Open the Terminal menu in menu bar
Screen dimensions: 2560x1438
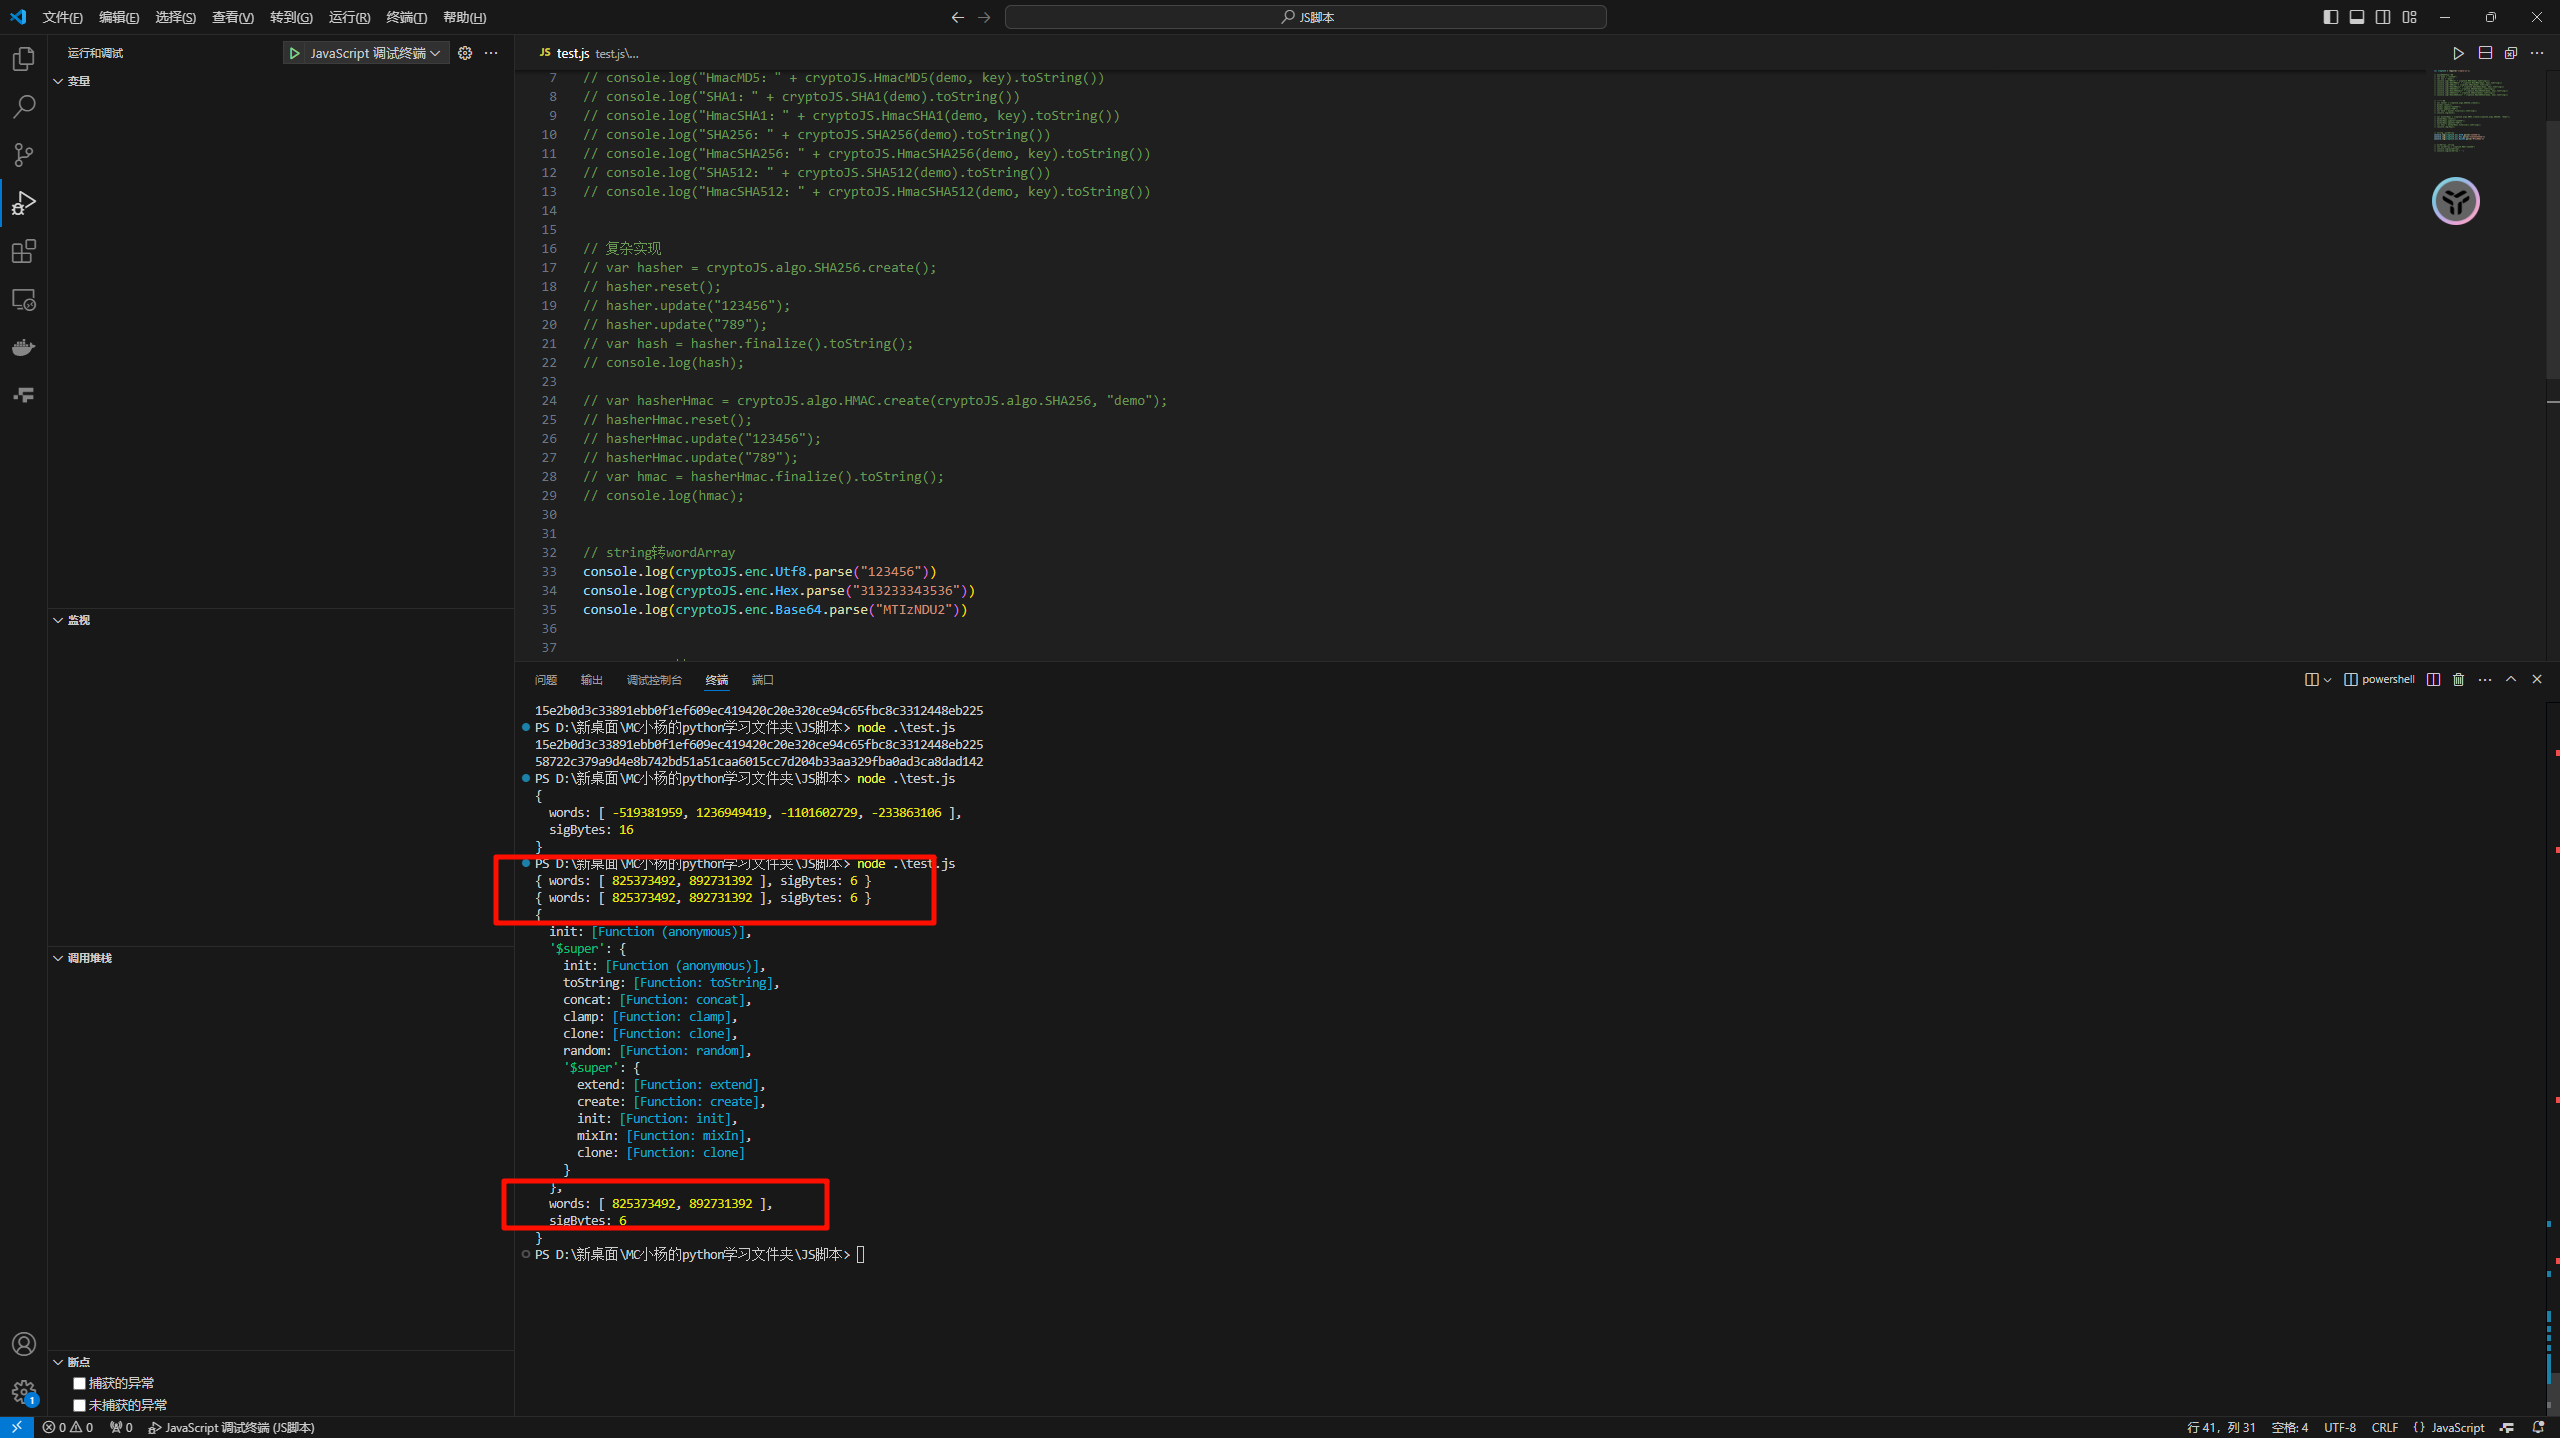click(406, 17)
